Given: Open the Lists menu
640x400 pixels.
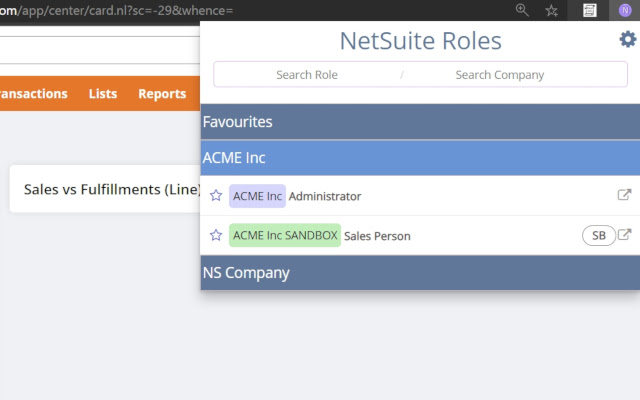Looking at the screenshot, I should 103,94.
